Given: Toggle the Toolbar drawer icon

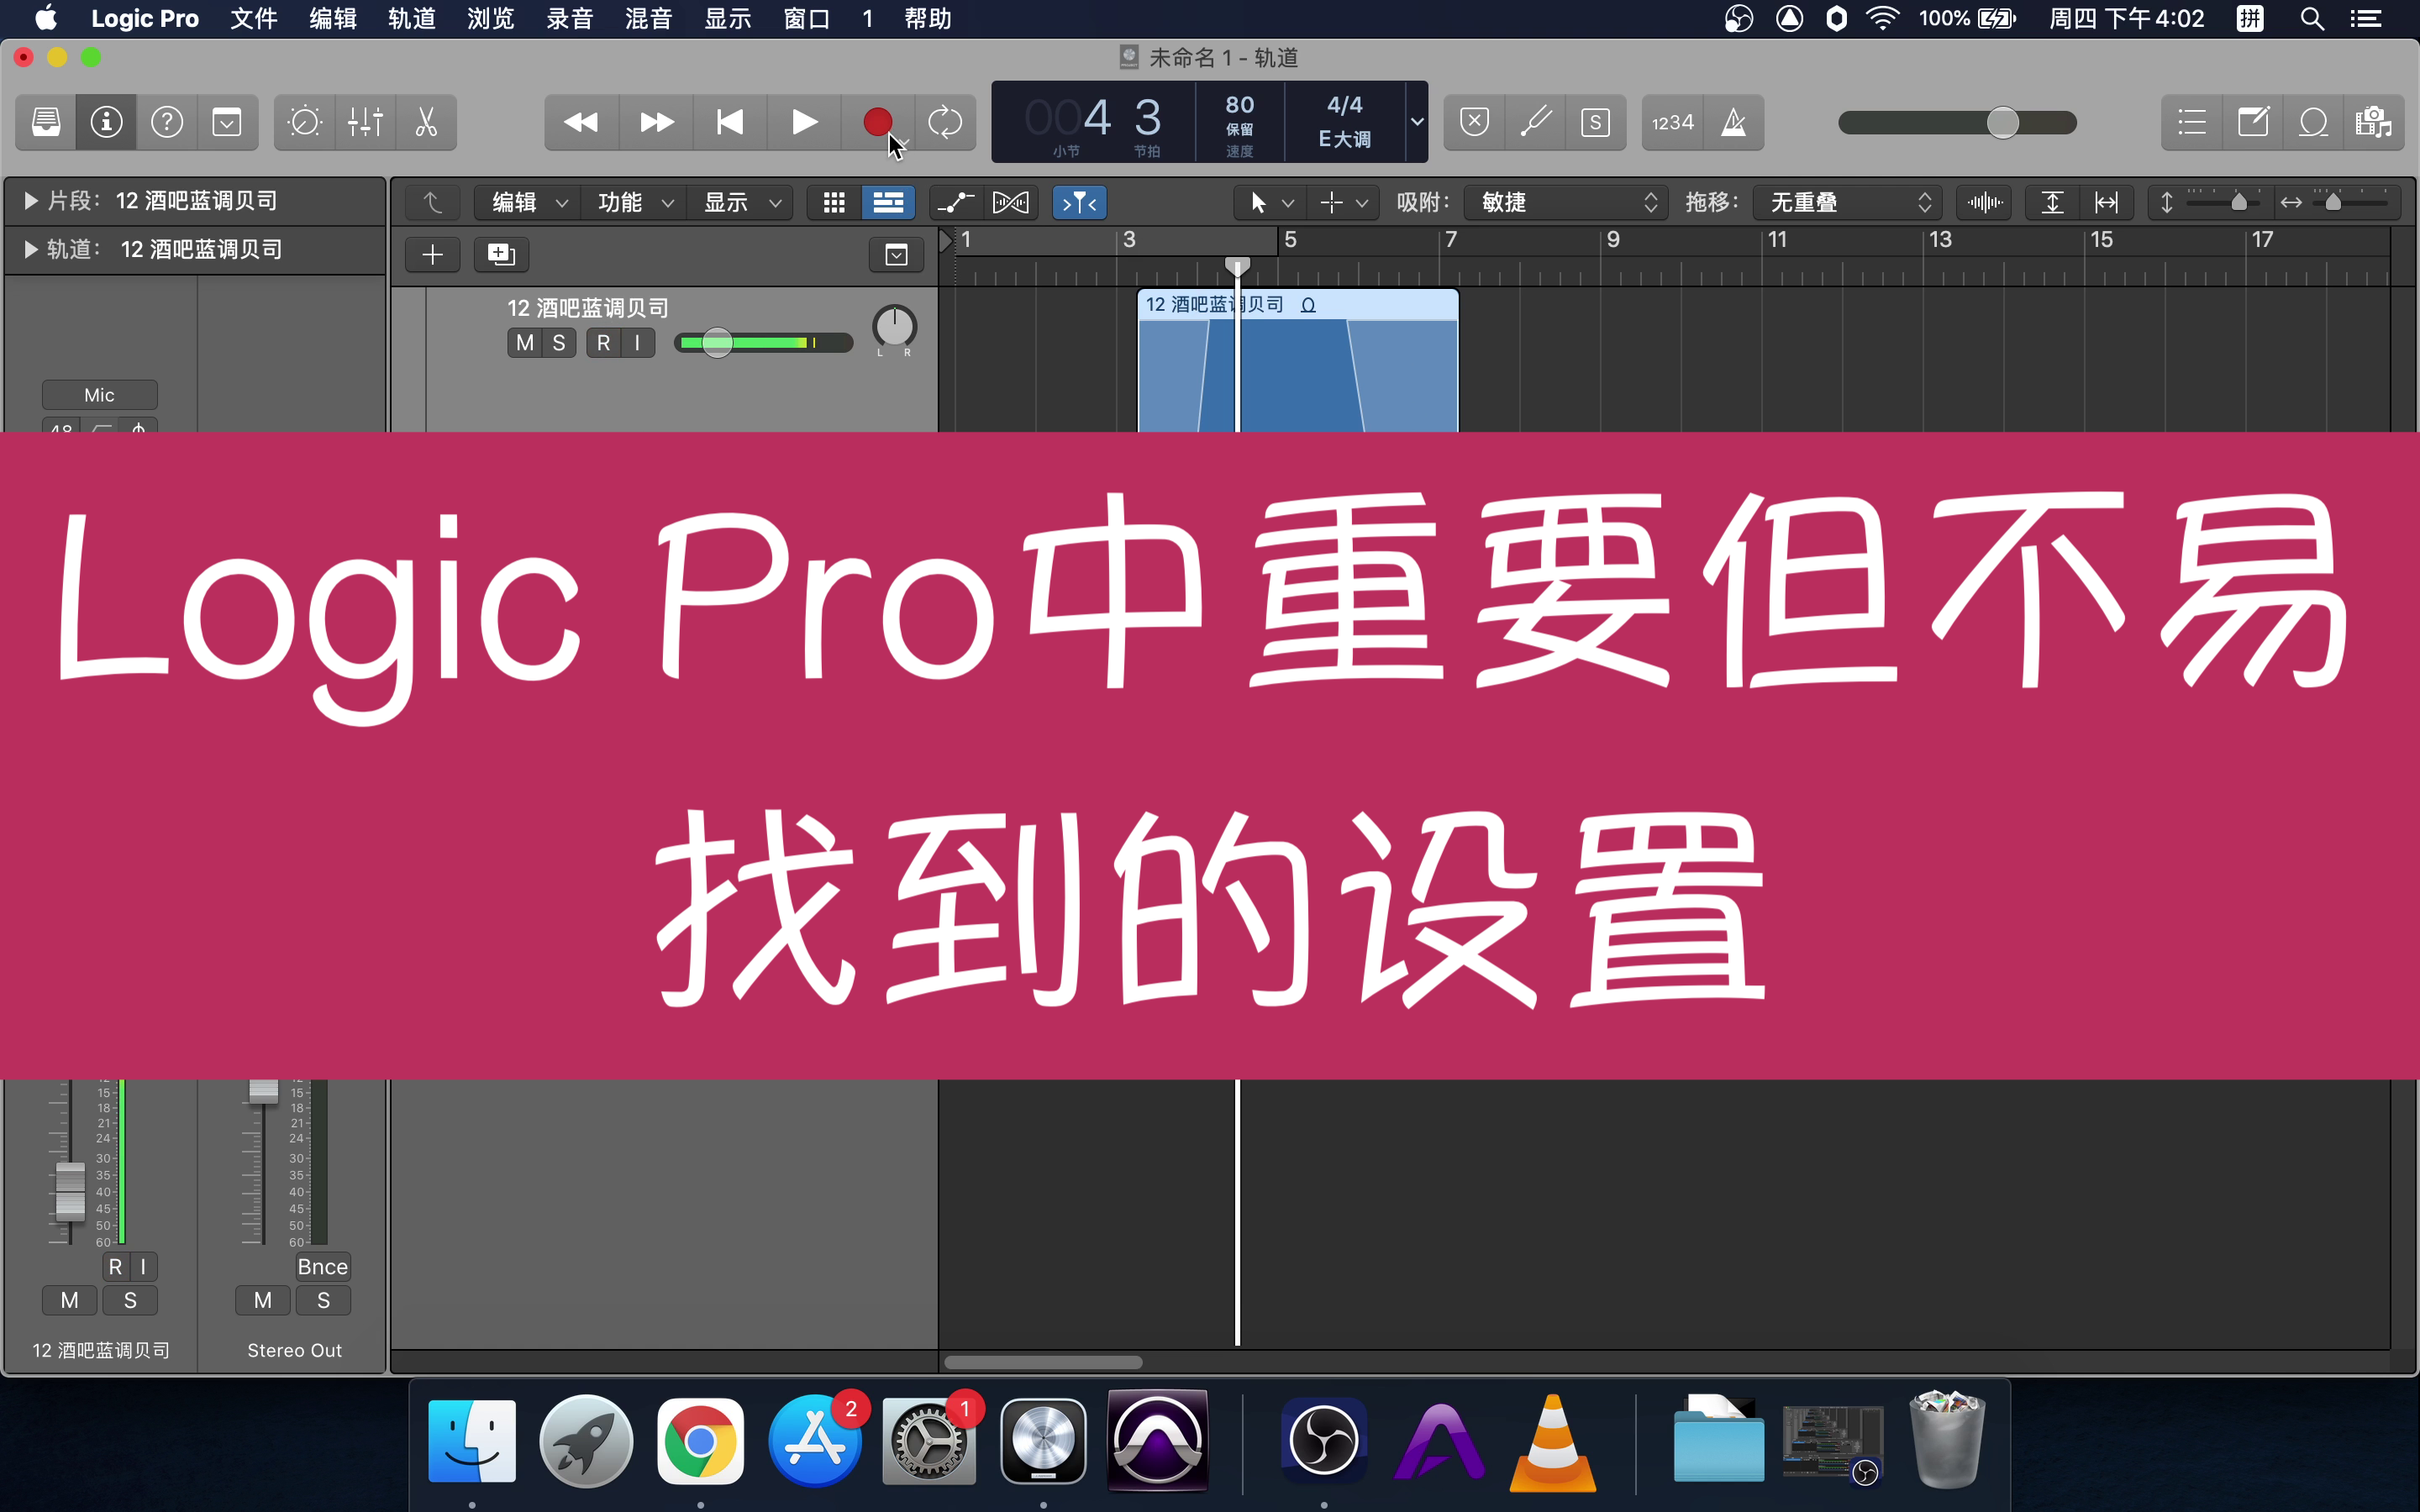Looking at the screenshot, I should coord(227,122).
